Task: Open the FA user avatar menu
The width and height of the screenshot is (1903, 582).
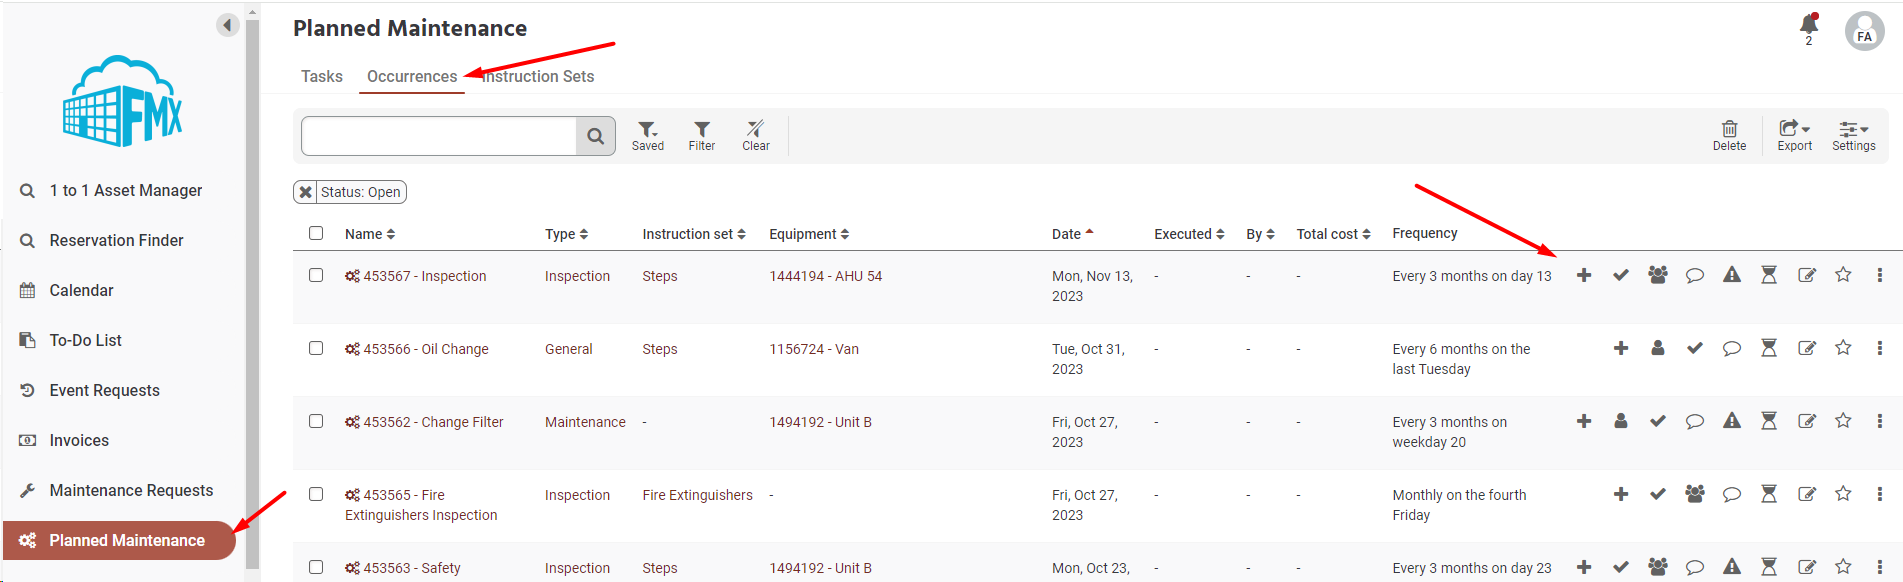Action: point(1864,31)
